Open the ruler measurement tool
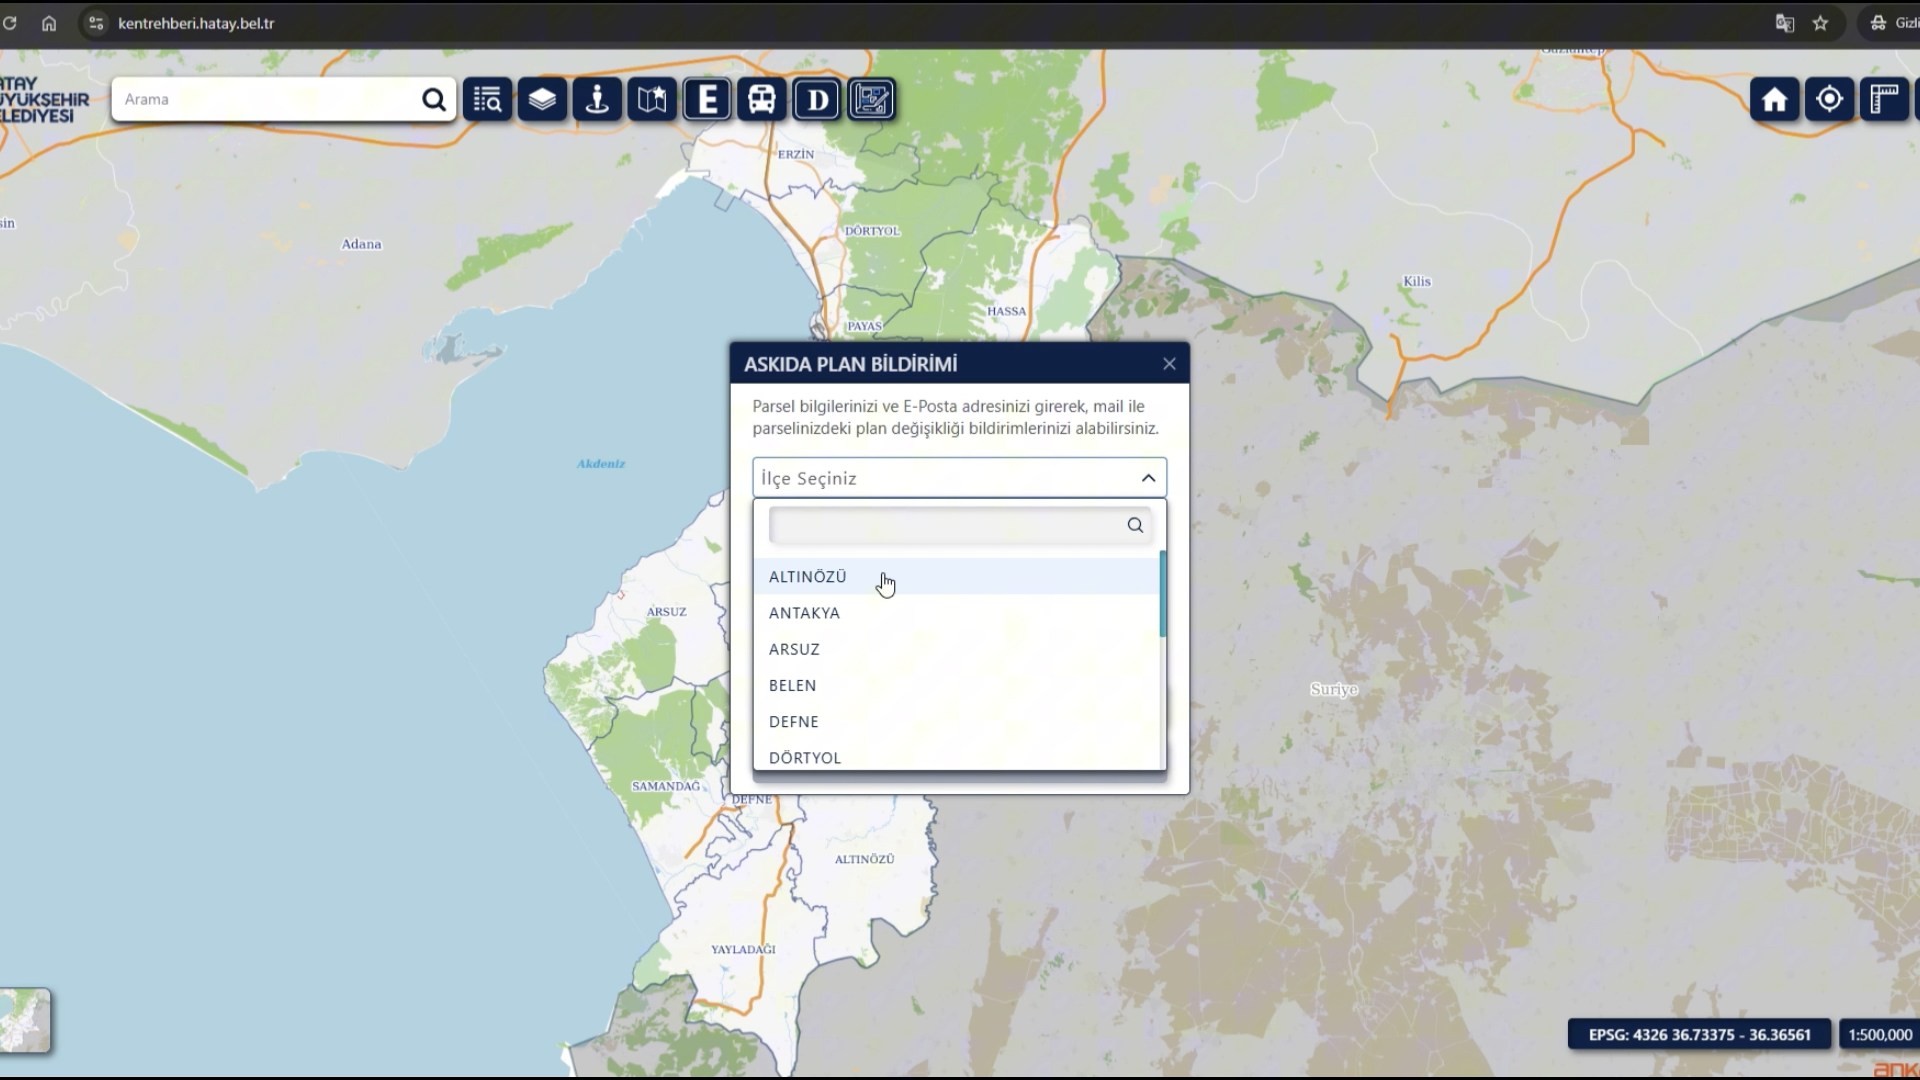Image resolution: width=1920 pixels, height=1080 pixels. point(1884,100)
